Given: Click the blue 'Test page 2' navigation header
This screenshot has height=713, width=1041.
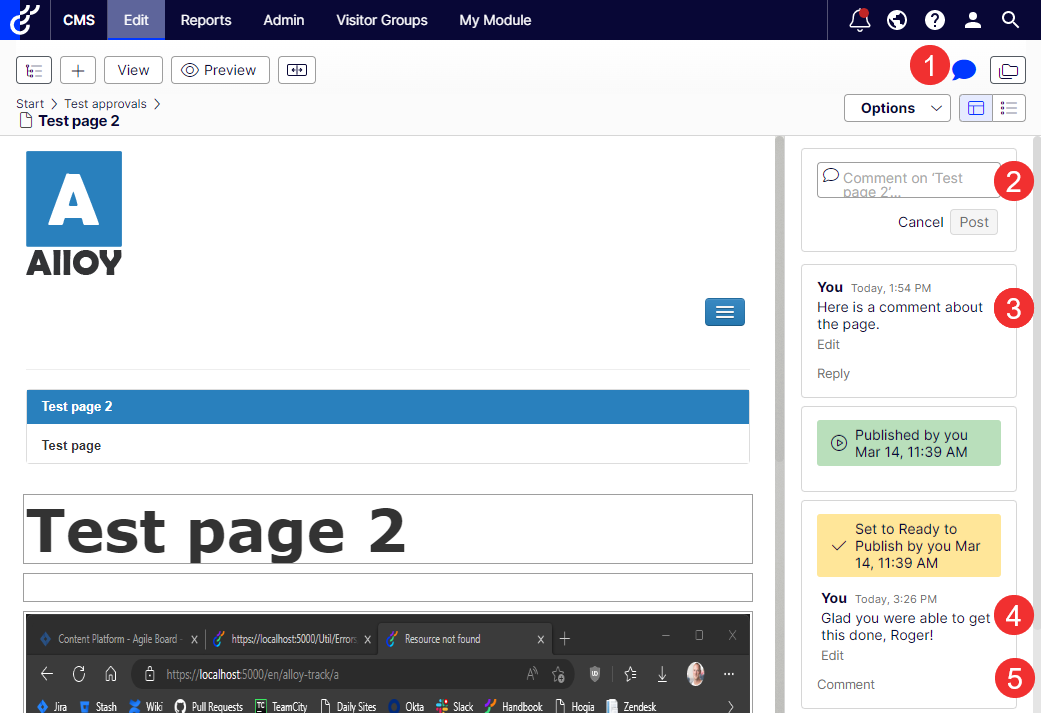Looking at the screenshot, I should coord(388,407).
